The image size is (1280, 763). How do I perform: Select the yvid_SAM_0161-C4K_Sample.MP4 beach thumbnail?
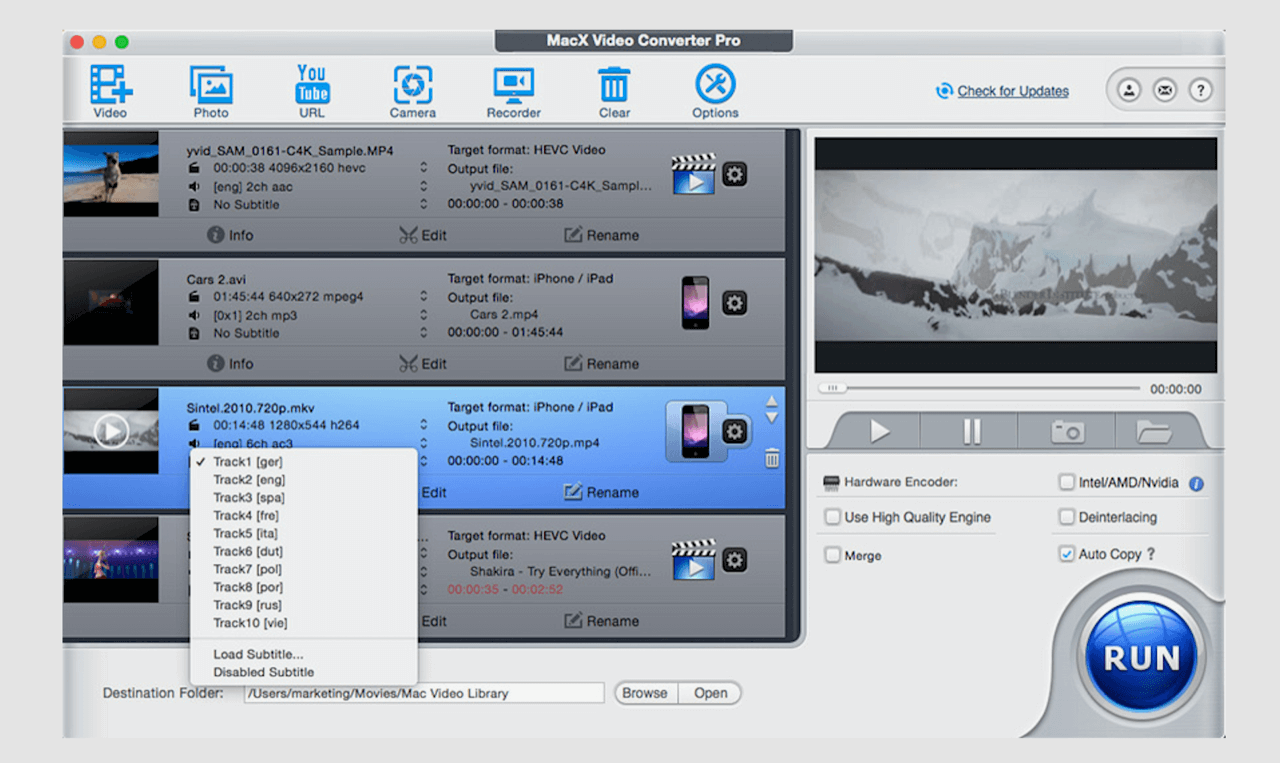click(x=111, y=174)
